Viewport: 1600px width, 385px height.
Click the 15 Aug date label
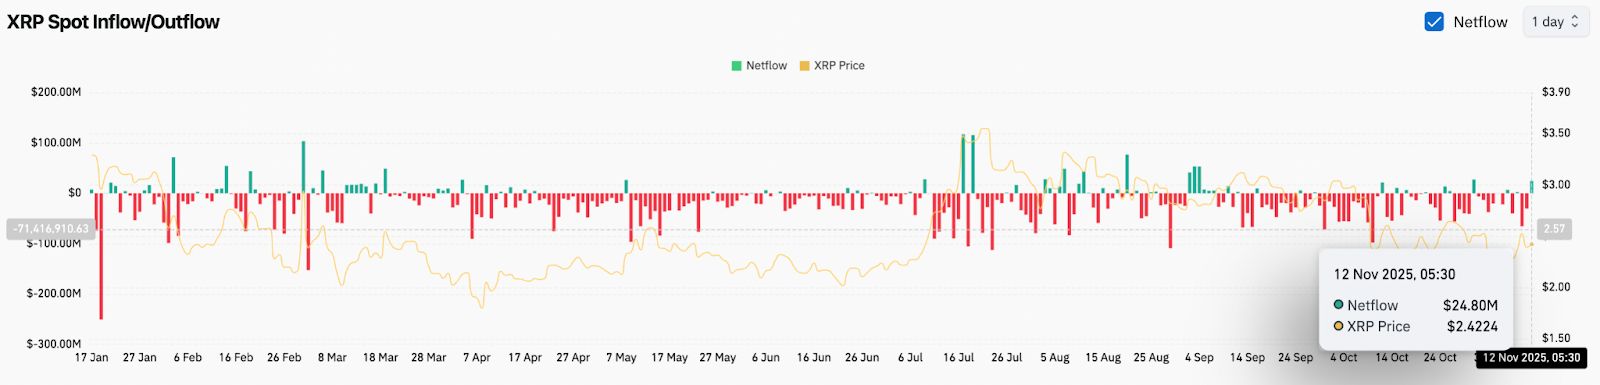pos(1103,357)
